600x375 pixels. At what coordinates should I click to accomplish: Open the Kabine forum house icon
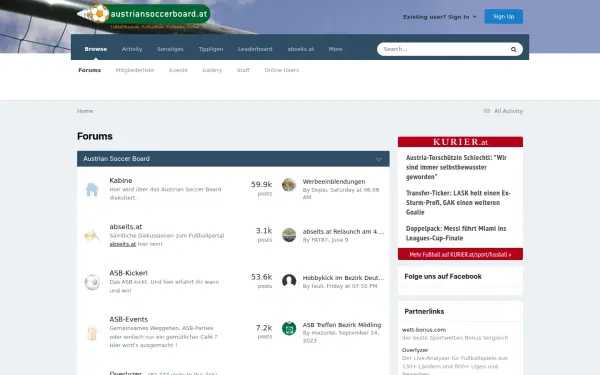pos(92,189)
